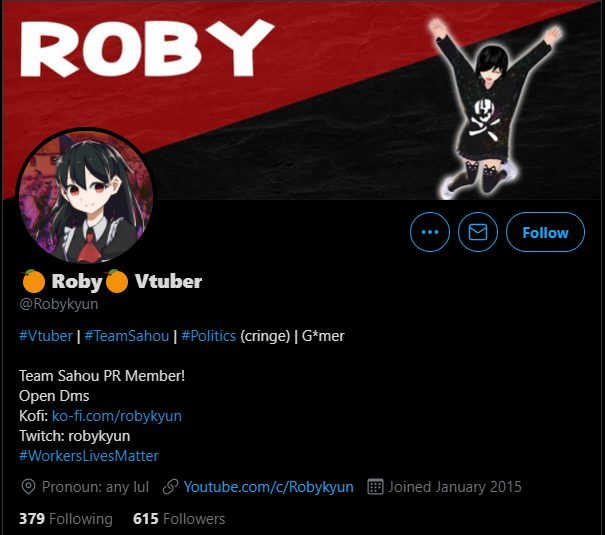The height and width of the screenshot is (535, 605).
Task: View the 379 Following list
Action: coord(66,519)
